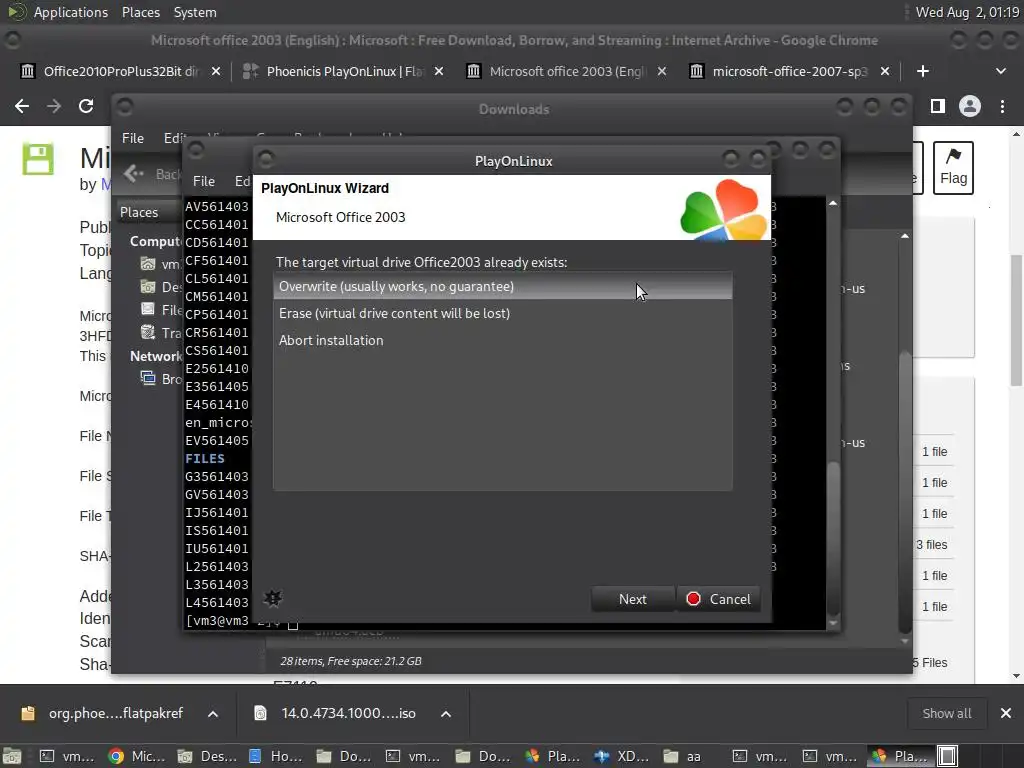Open Chrome profile avatar
The height and width of the screenshot is (768, 1024).
tap(970, 106)
